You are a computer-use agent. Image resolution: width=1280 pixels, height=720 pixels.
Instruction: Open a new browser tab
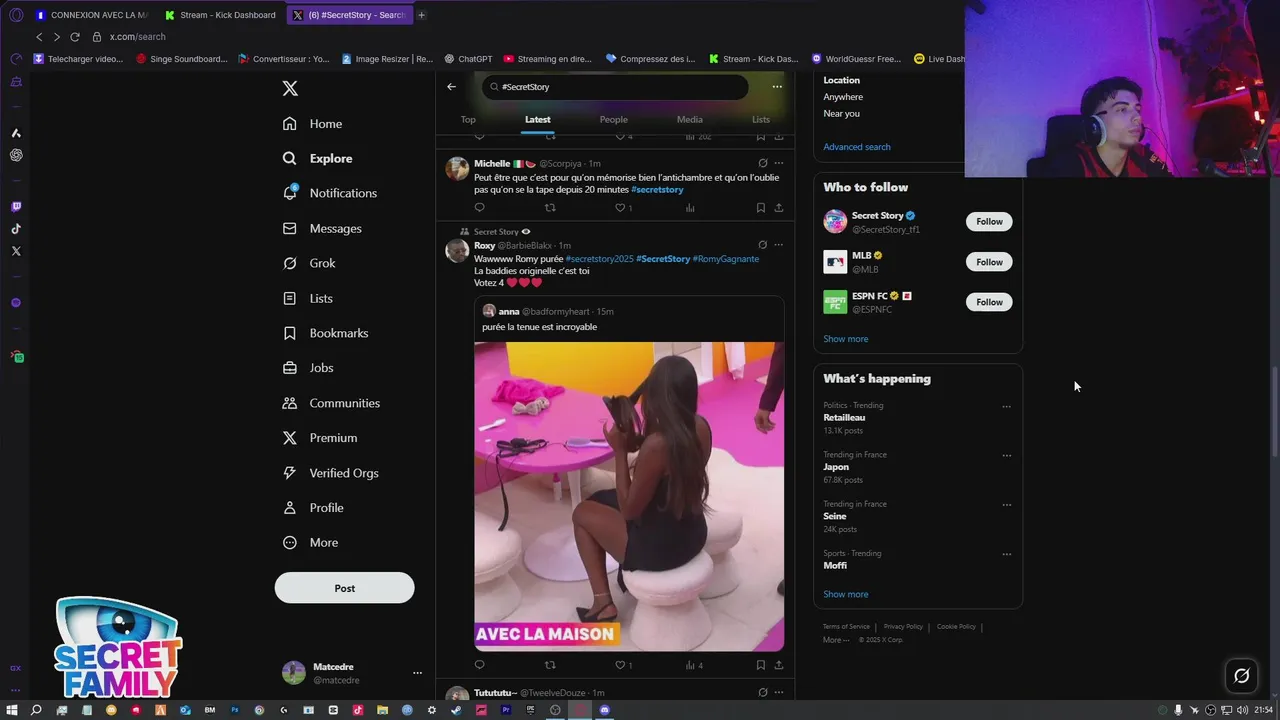click(421, 15)
